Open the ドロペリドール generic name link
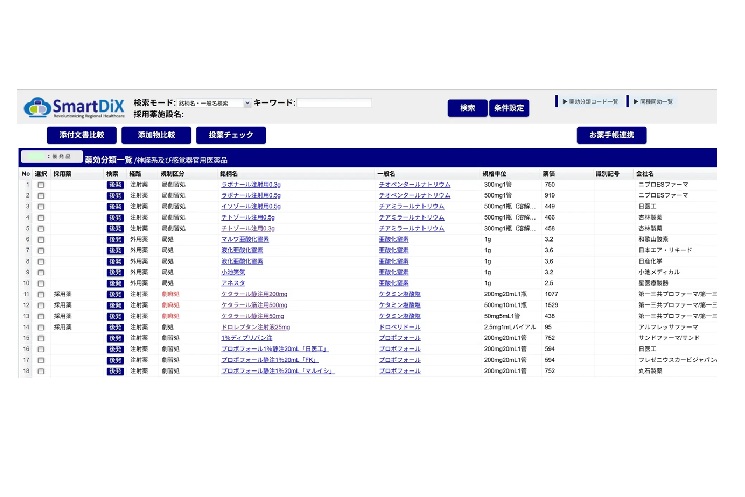745x497 pixels. coord(400,327)
